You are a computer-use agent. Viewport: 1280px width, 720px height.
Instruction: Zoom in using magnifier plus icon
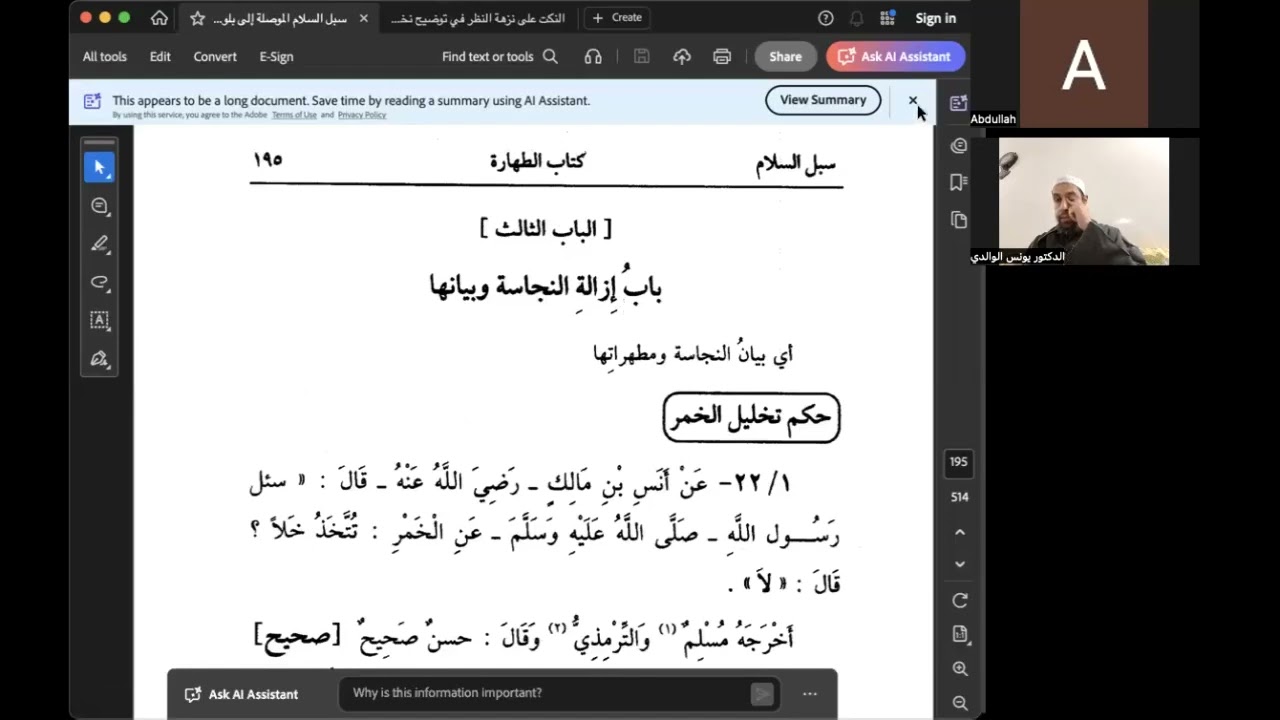[x=960, y=669]
